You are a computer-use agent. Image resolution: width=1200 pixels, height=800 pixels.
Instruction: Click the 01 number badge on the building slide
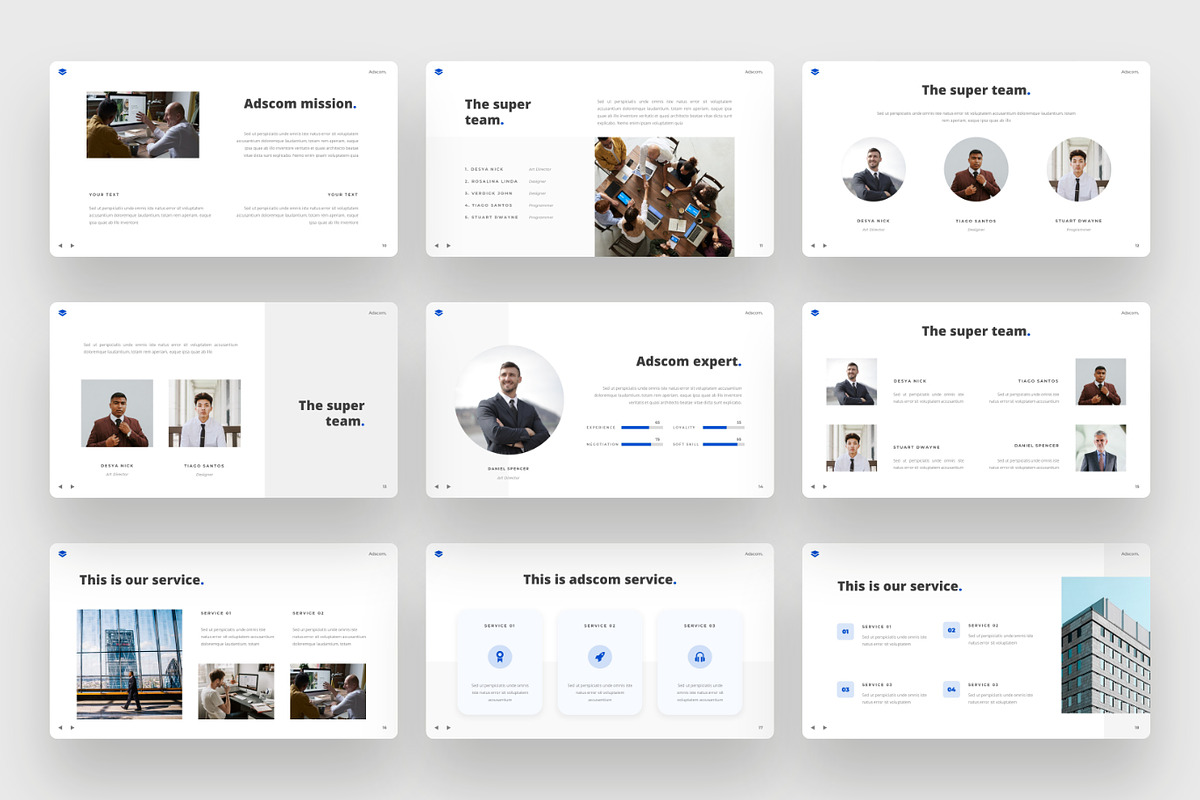(845, 631)
